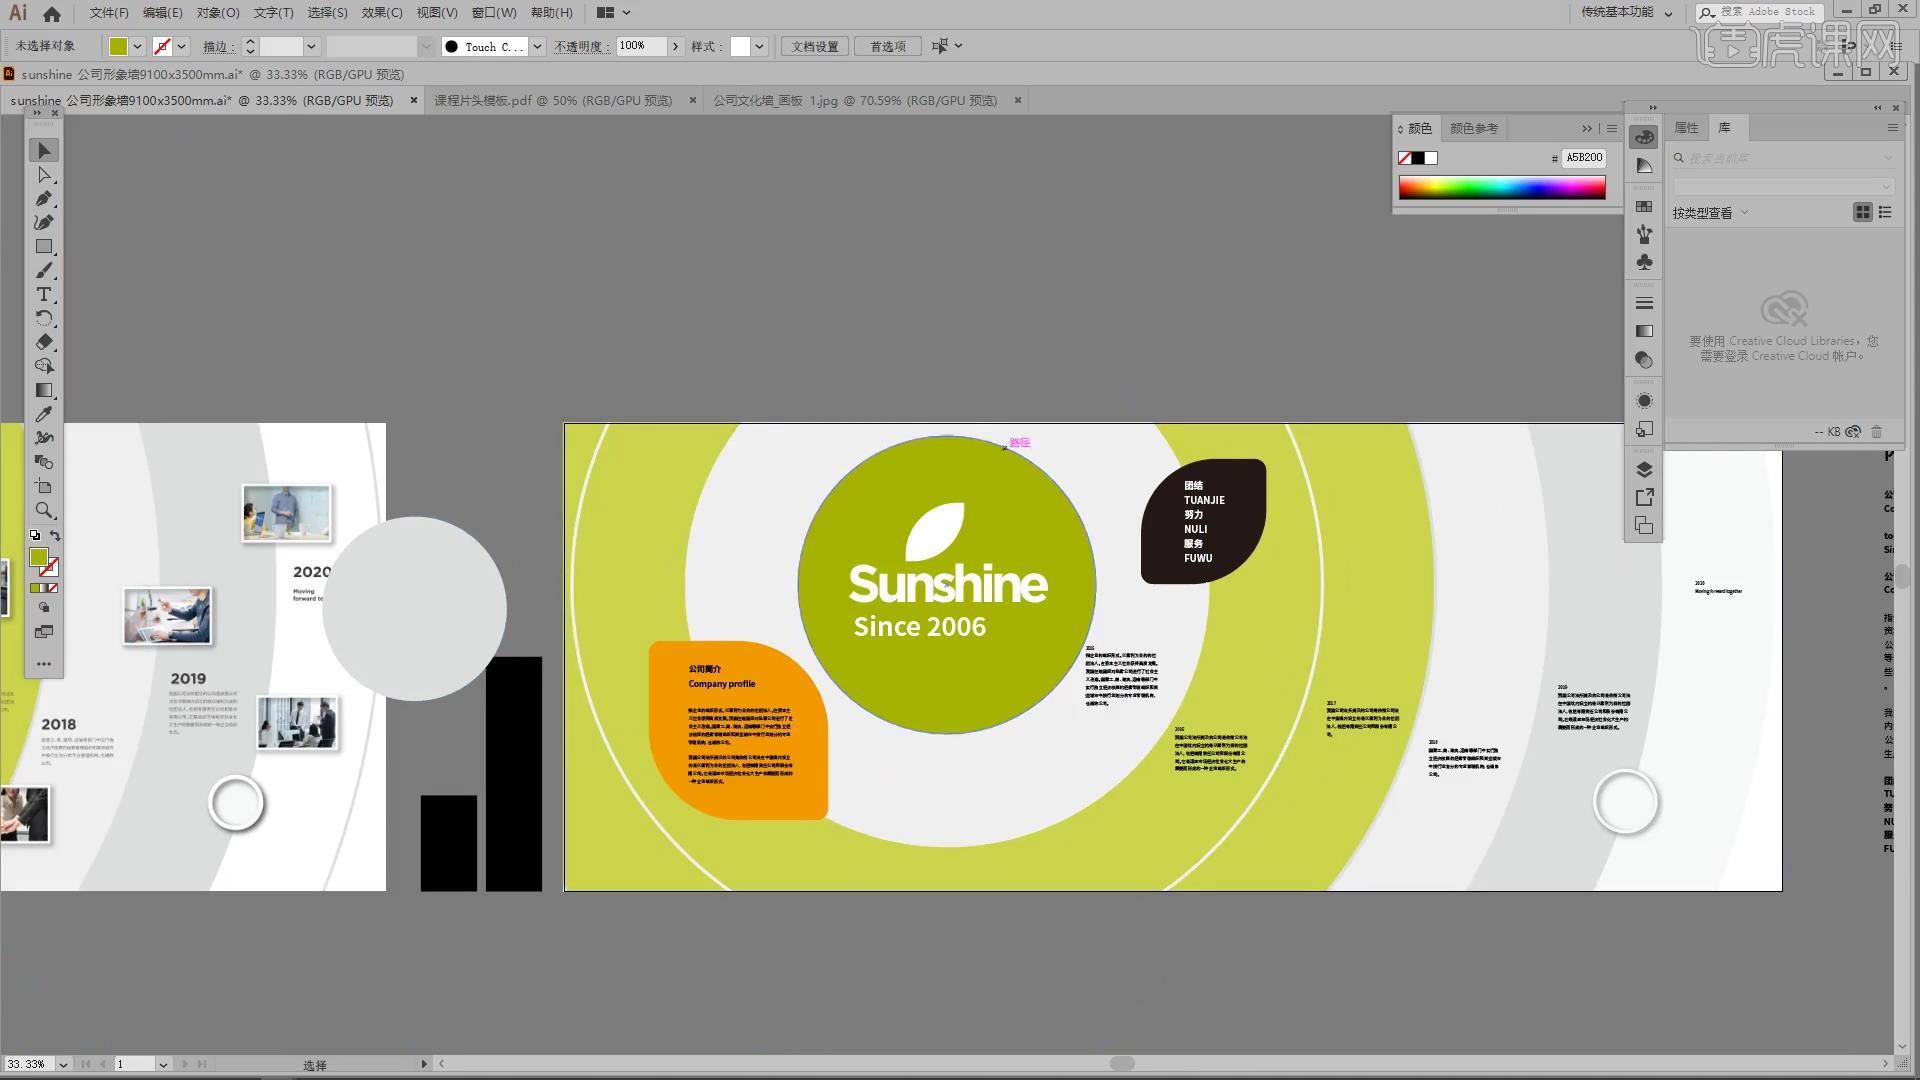1920x1080 pixels.
Task: Switch library to grid view
Action: click(x=1862, y=212)
